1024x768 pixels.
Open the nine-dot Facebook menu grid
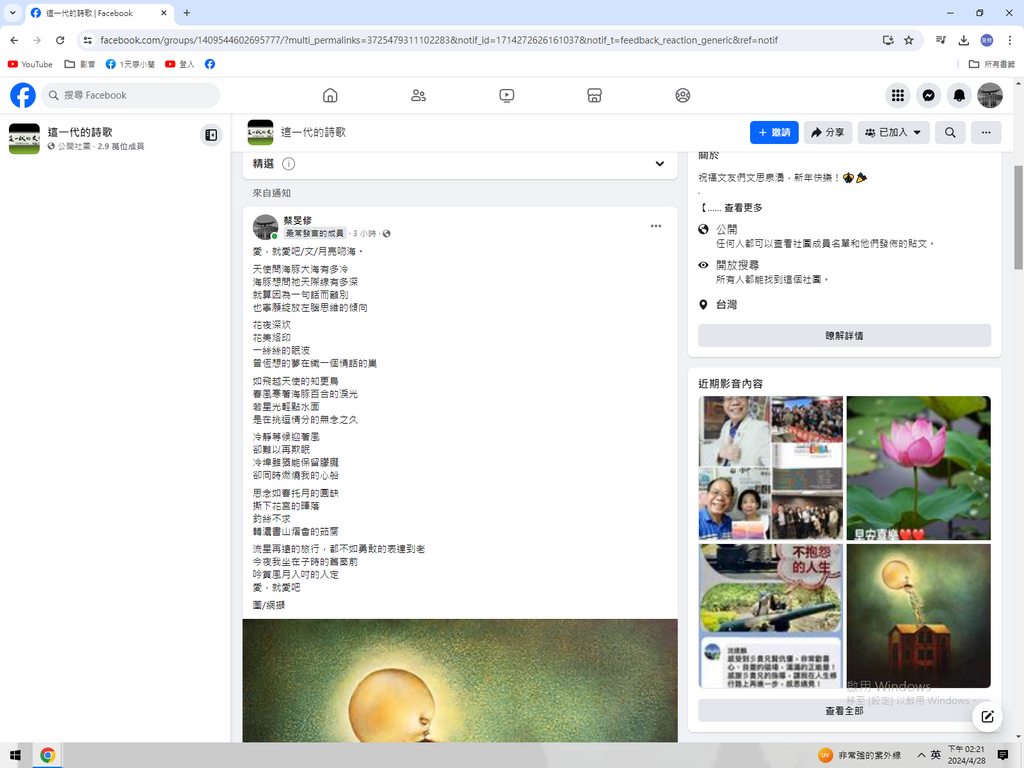(x=897, y=95)
